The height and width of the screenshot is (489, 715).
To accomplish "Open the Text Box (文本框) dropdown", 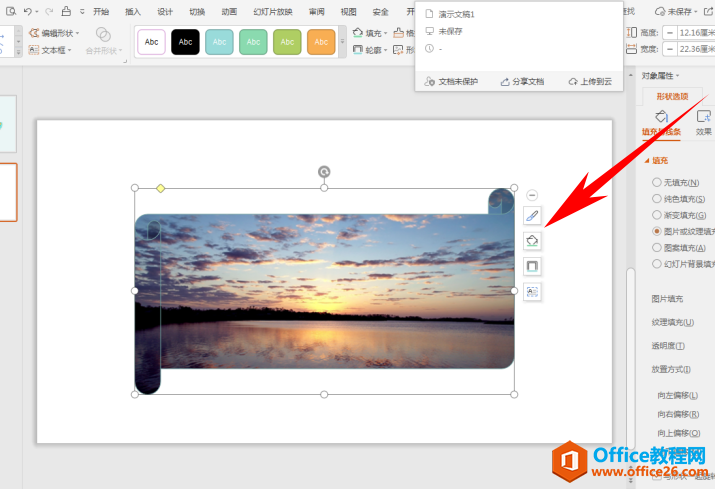I will 51,49.
